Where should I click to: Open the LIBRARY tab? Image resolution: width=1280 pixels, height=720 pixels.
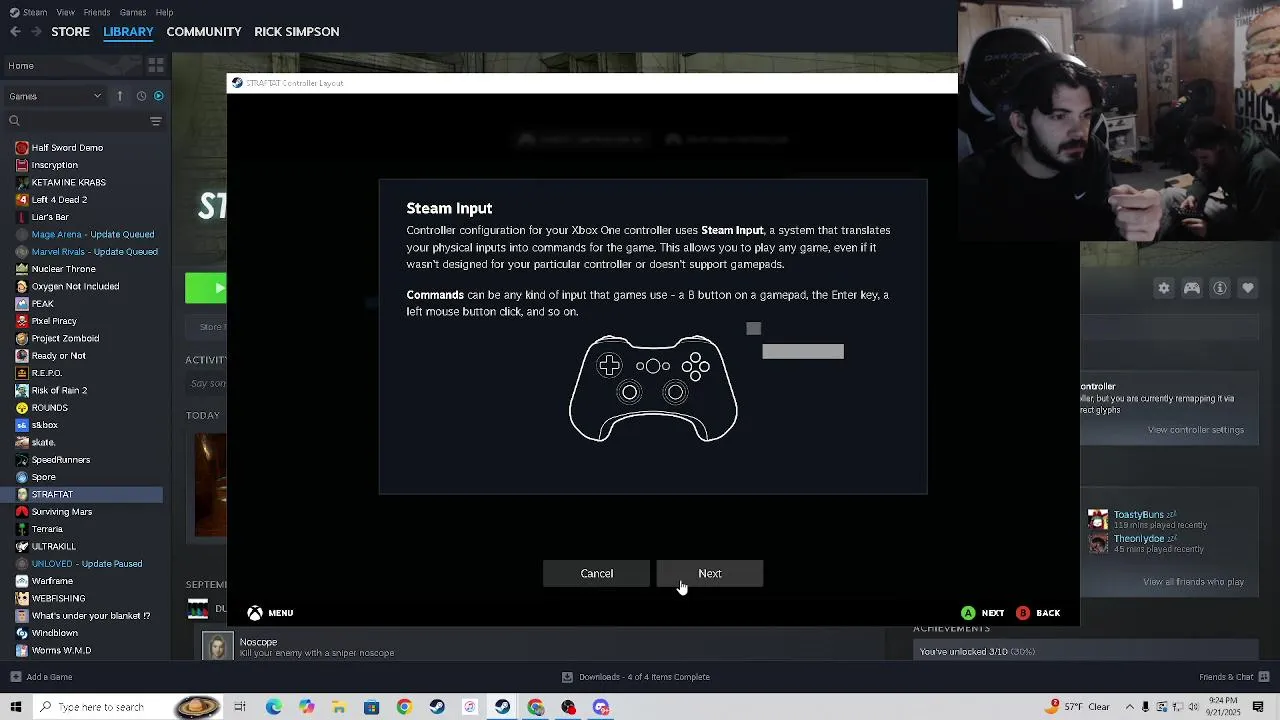click(128, 32)
